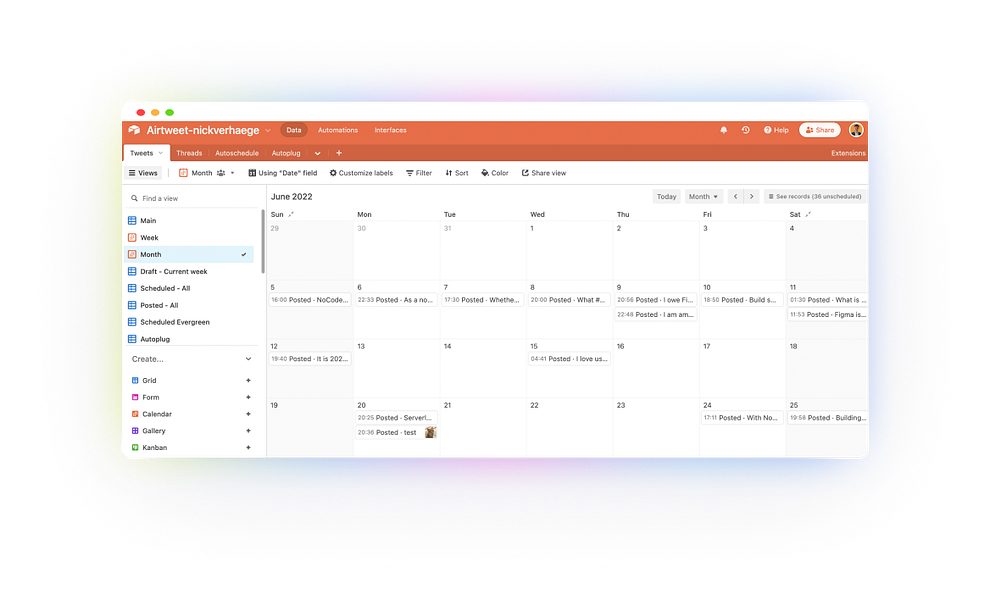The image size is (990, 600).
Task: Click the Airtable base logo icon
Action: (x=134, y=130)
